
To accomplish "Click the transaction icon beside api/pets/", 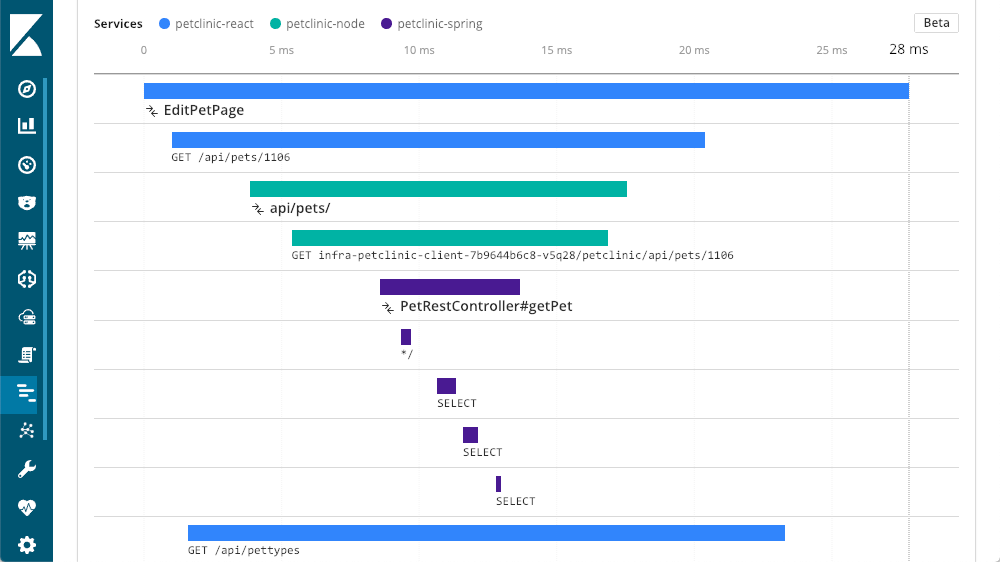I will tap(258, 209).
